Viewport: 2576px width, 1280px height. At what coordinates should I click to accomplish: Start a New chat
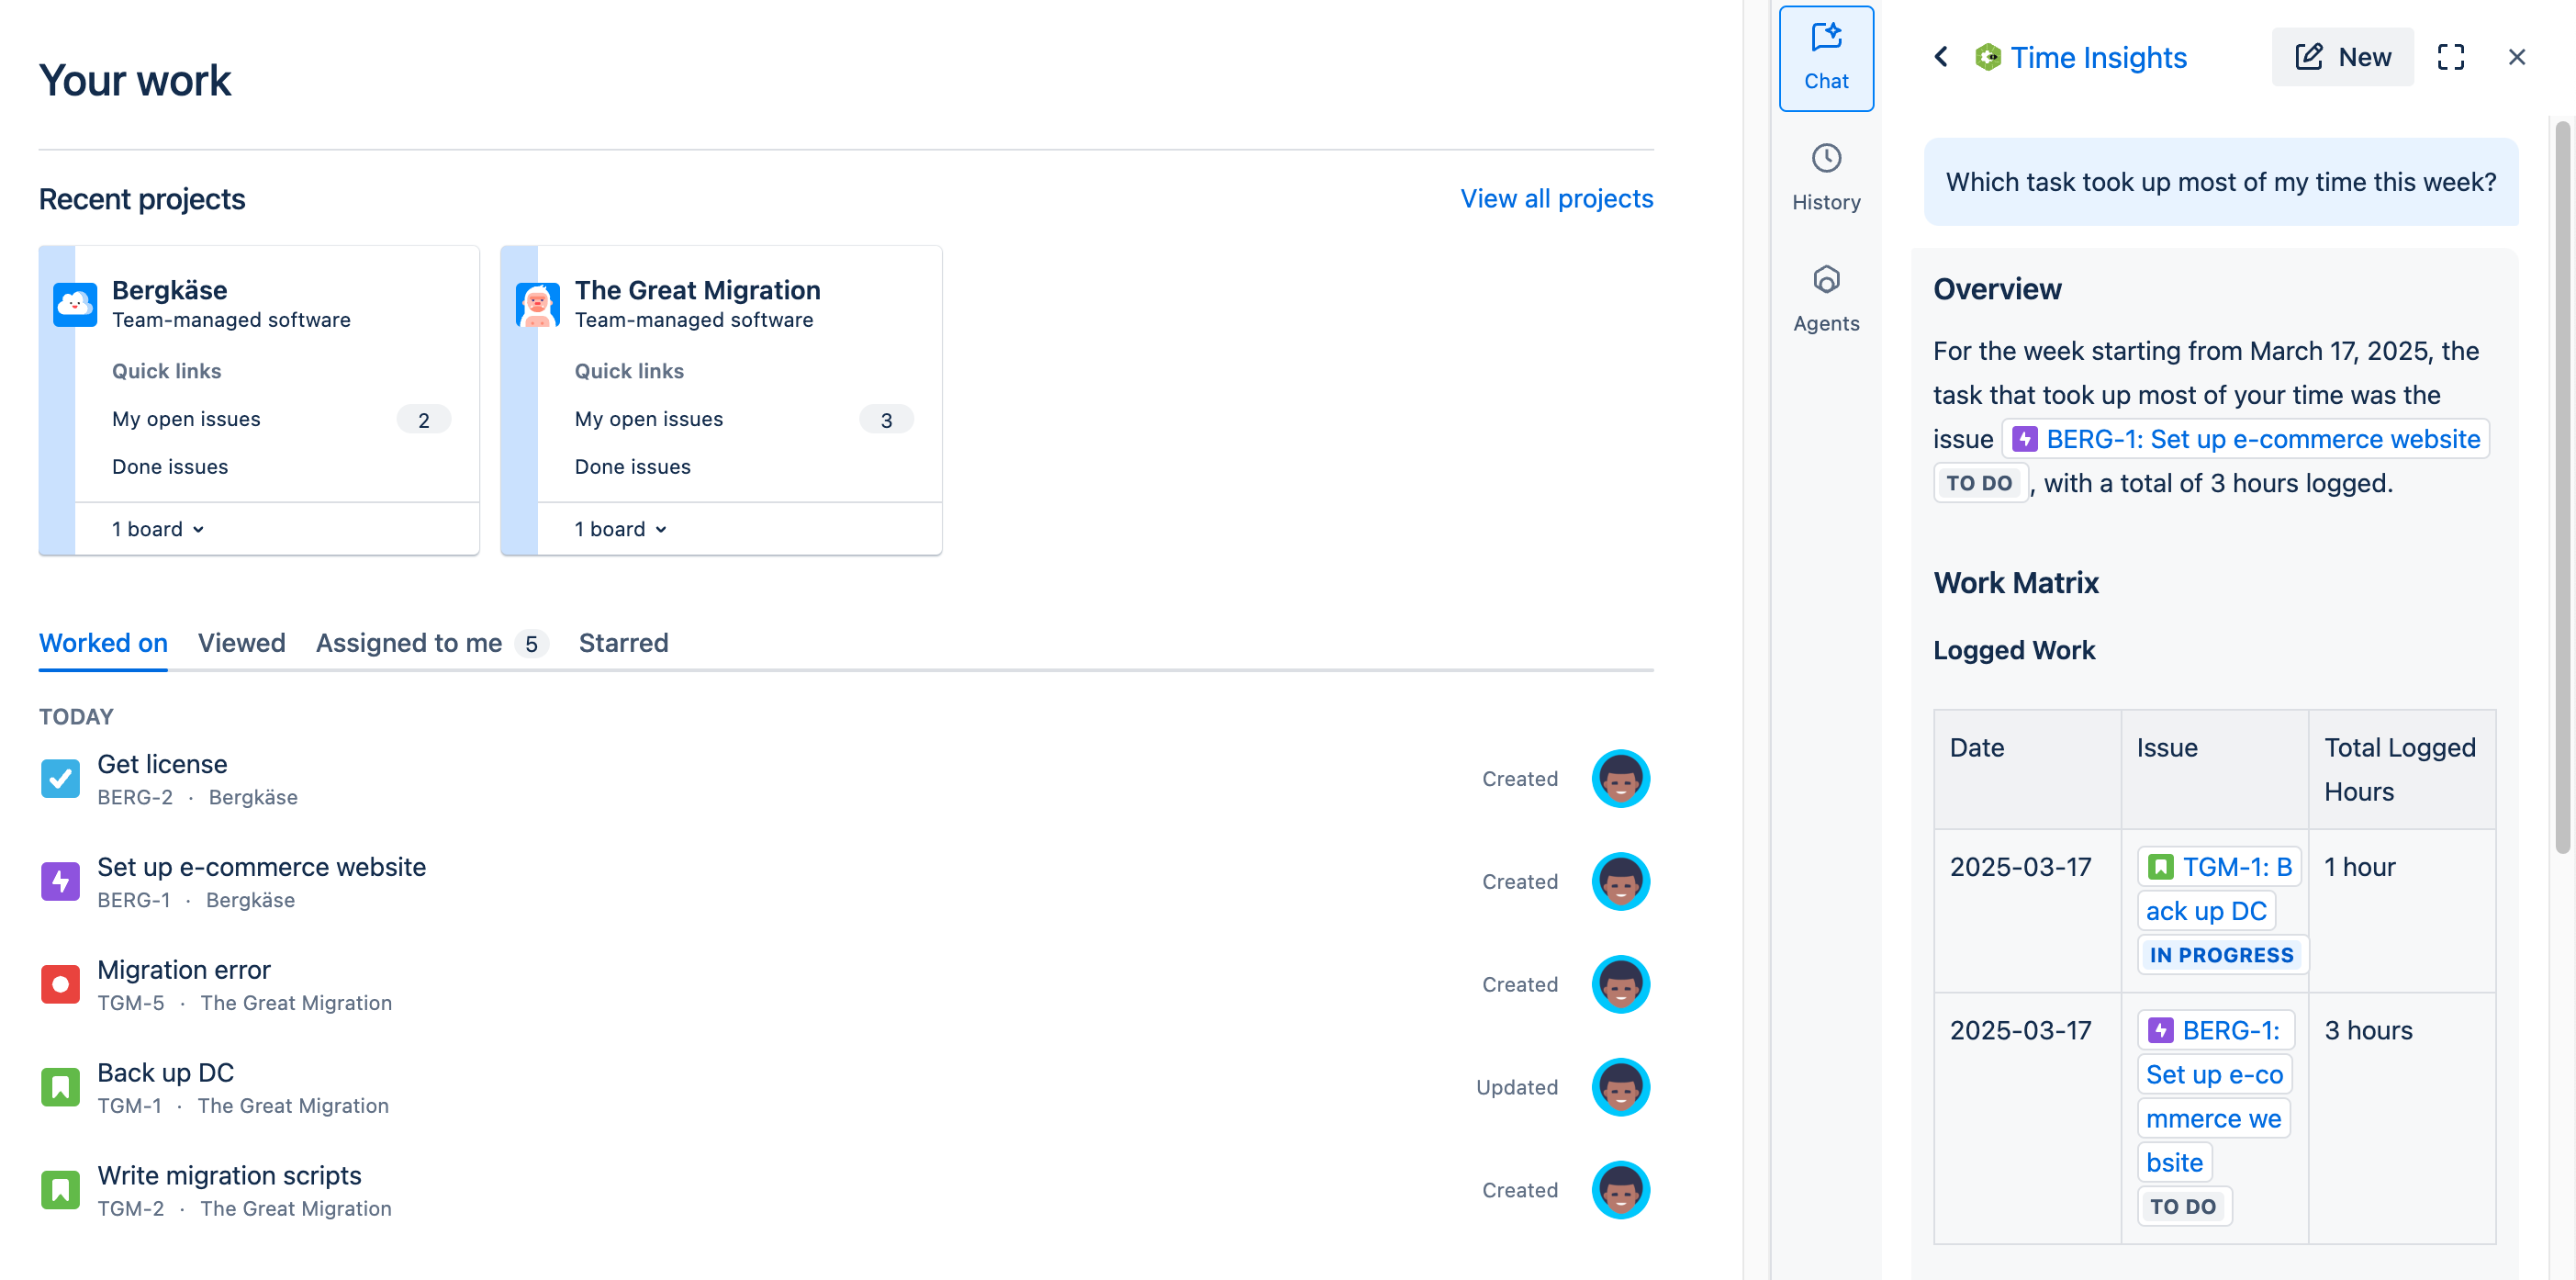(2342, 57)
